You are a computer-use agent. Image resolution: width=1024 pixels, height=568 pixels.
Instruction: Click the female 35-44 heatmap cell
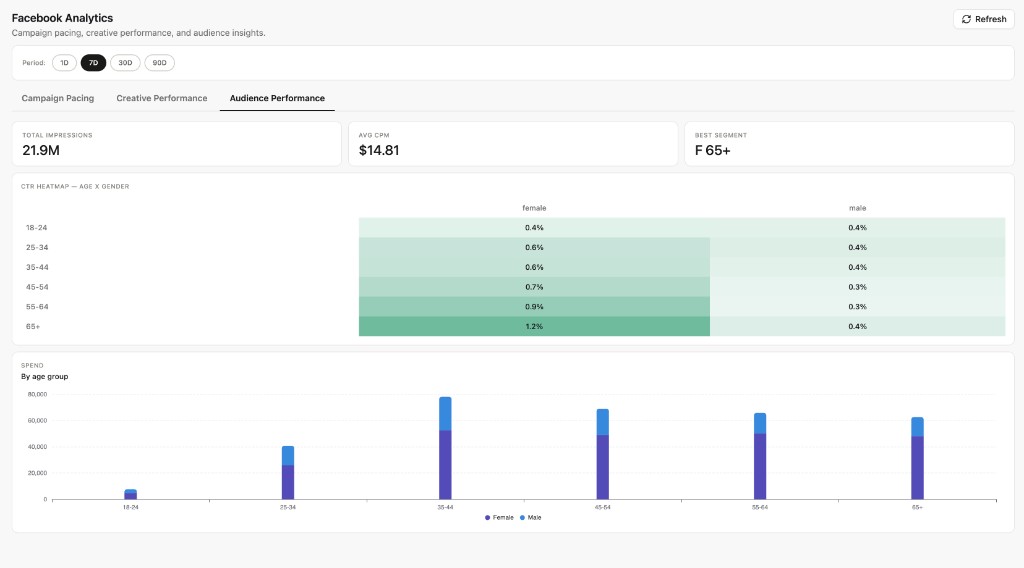point(534,267)
